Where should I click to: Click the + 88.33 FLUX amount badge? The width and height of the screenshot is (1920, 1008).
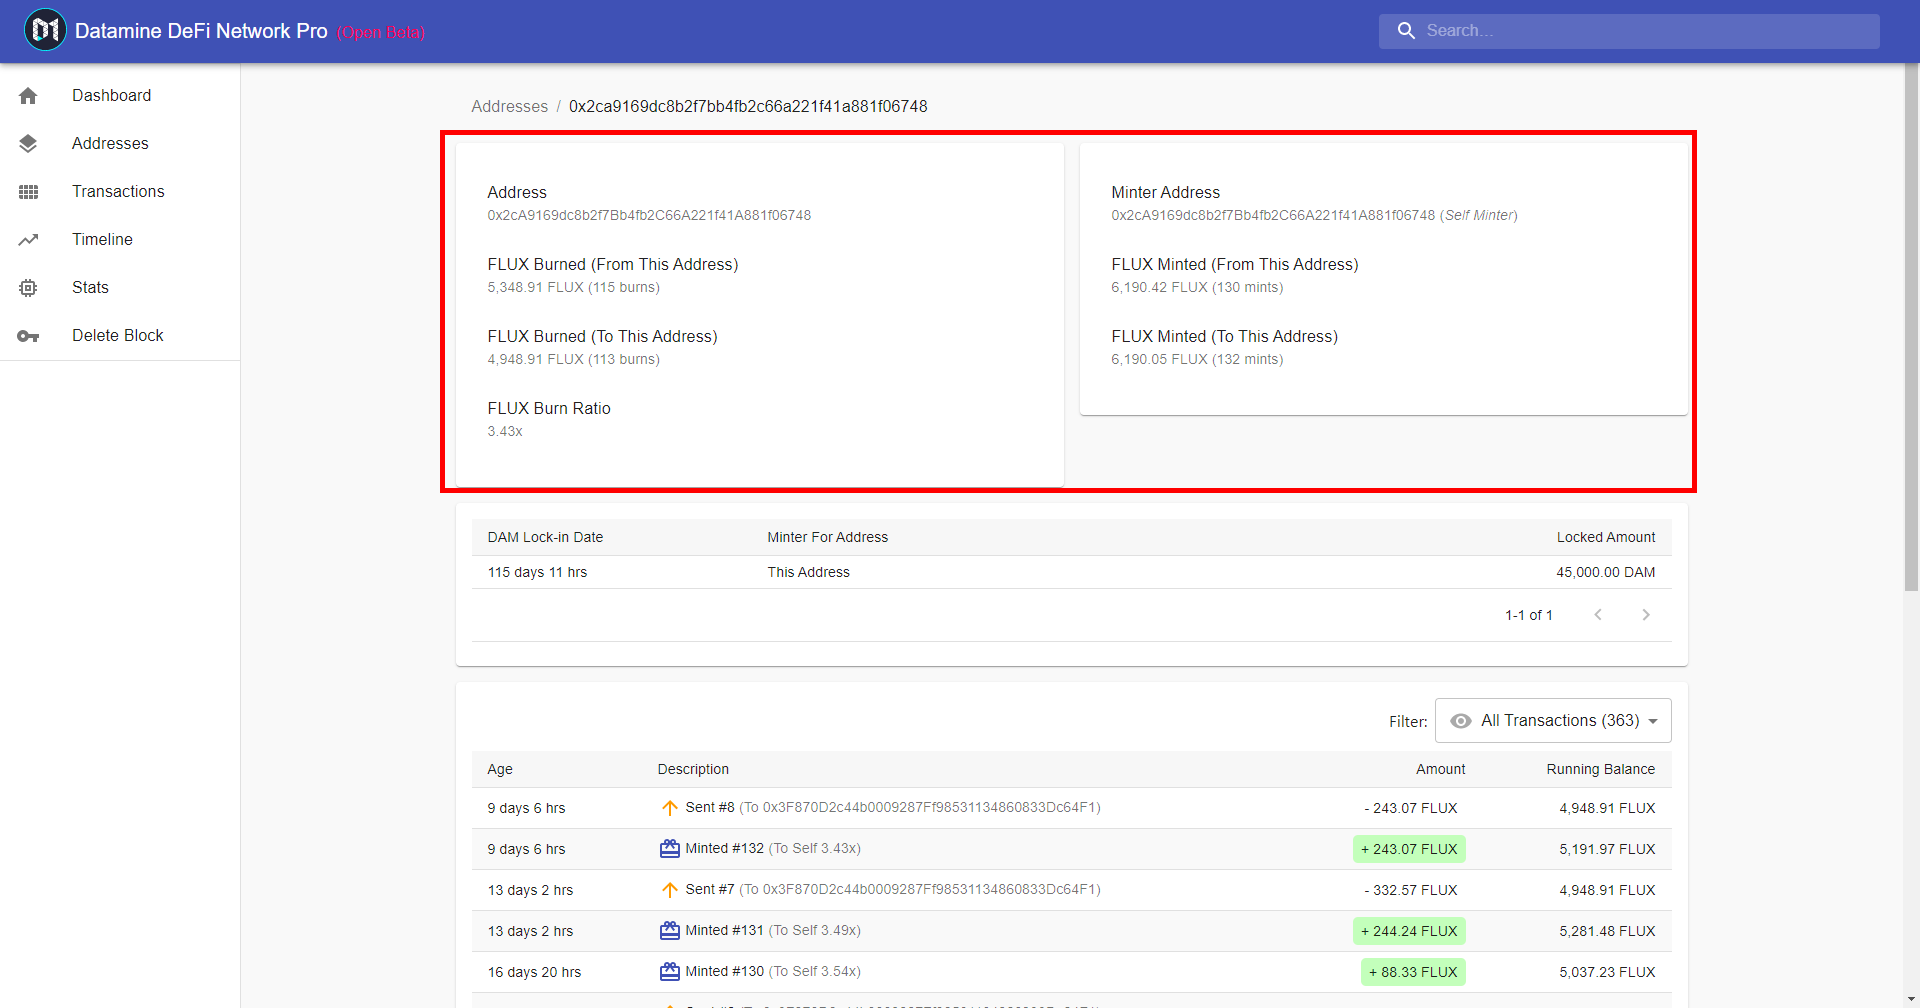pos(1413,972)
